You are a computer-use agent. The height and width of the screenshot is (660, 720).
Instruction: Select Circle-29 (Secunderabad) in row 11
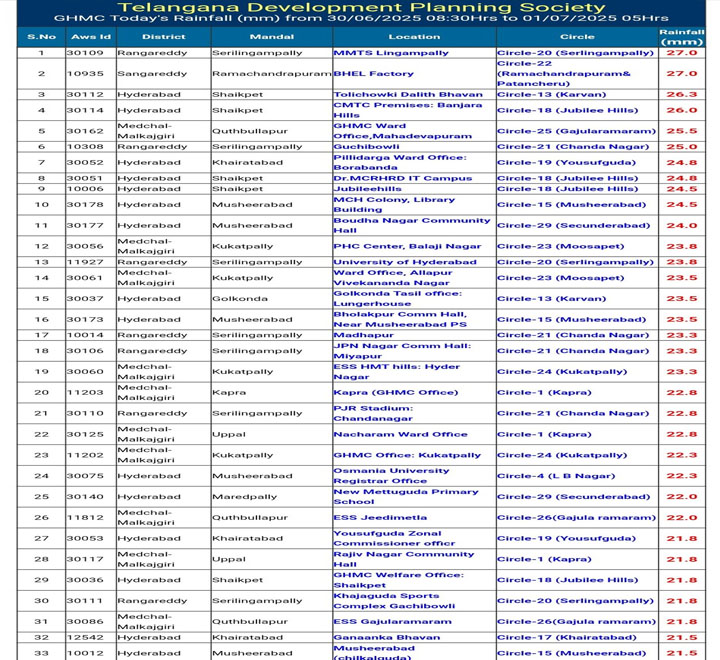[x=574, y=226]
